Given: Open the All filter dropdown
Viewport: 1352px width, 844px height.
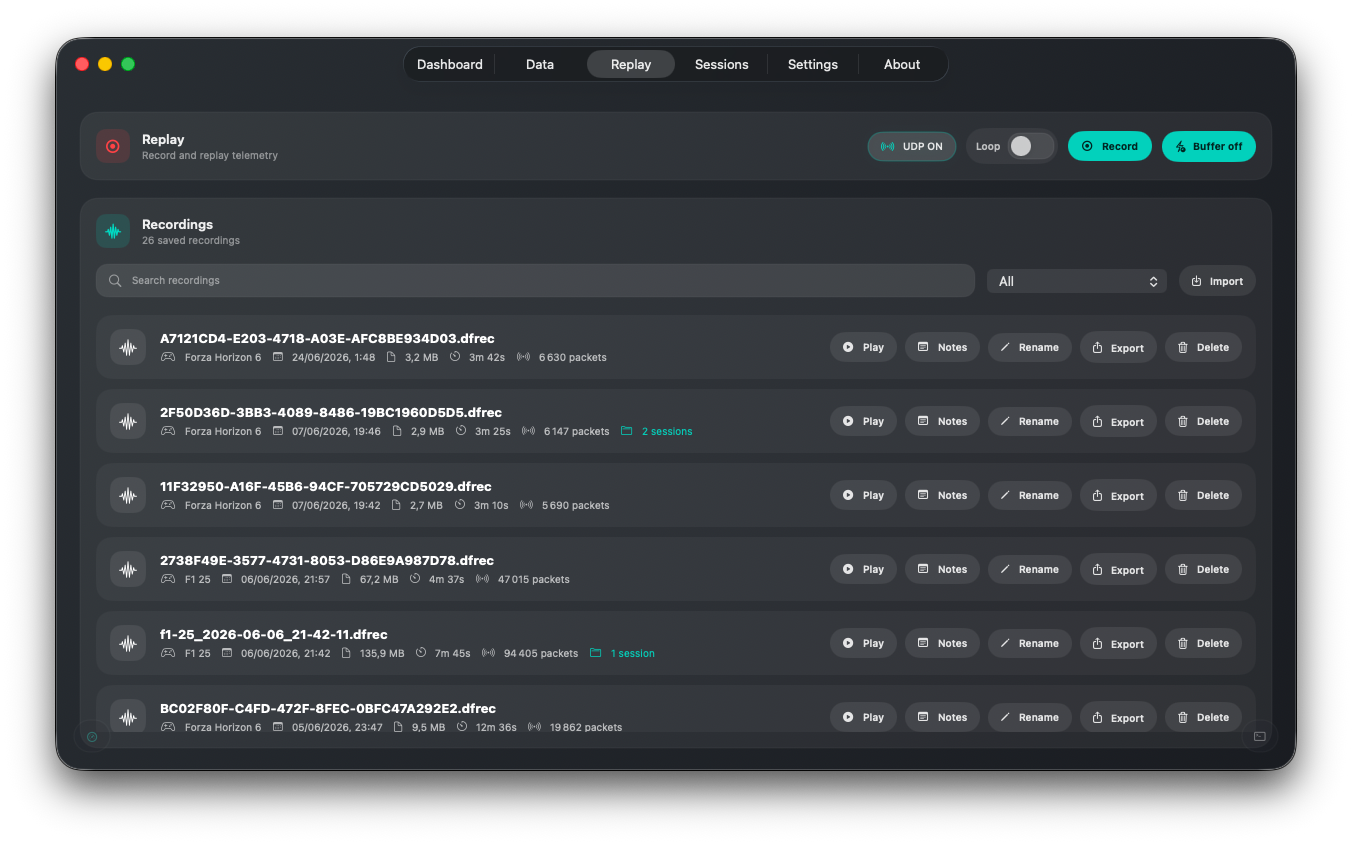Looking at the screenshot, I should pos(1076,281).
